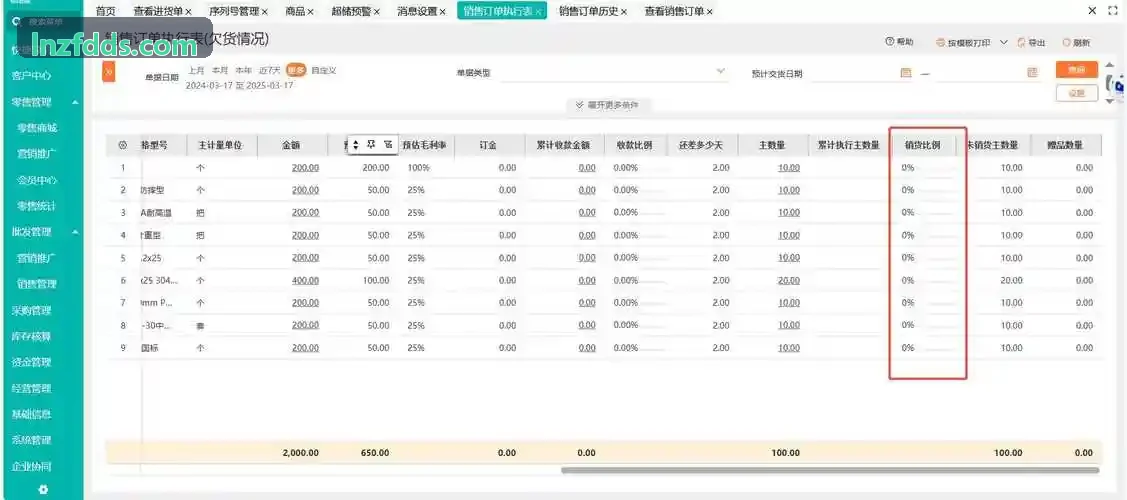
Task: Open 客户中心 in the sidebar
Action: pos(32,75)
